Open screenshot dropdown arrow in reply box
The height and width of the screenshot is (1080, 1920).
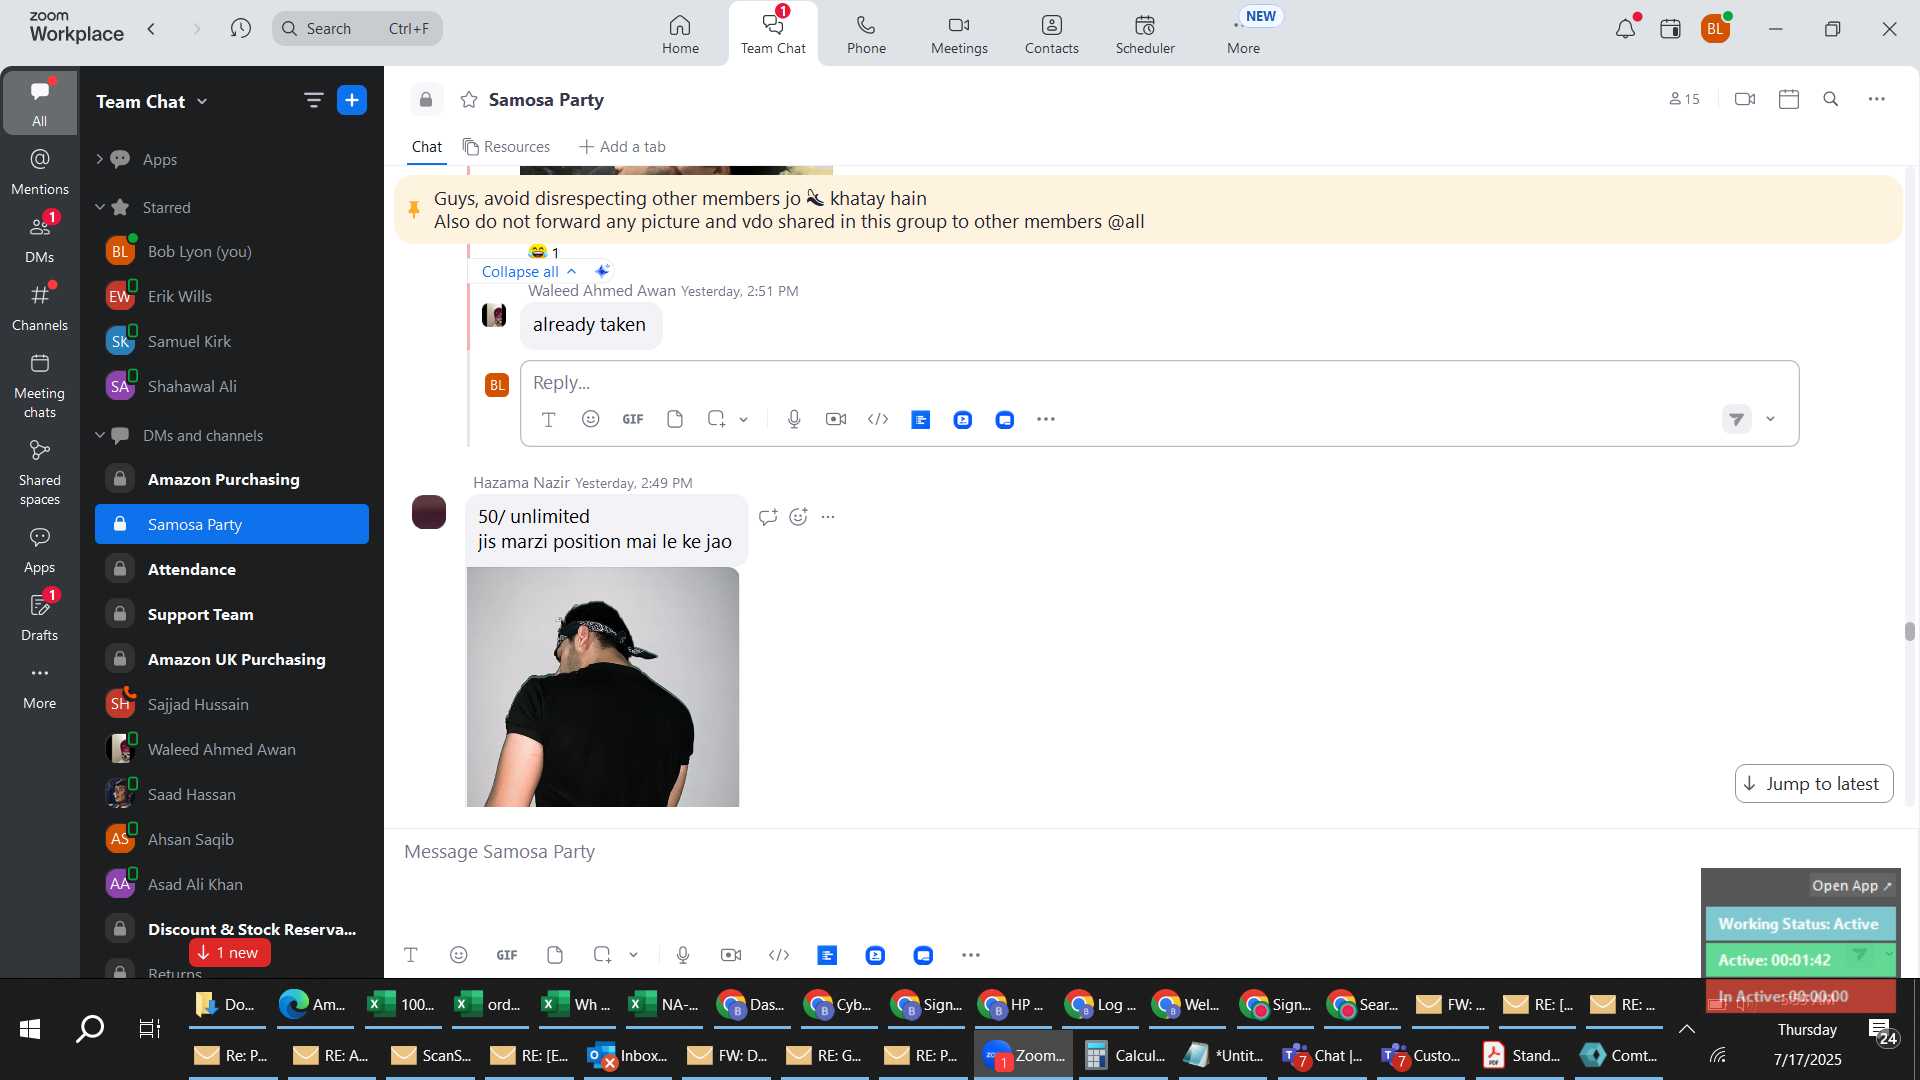pyautogui.click(x=743, y=420)
